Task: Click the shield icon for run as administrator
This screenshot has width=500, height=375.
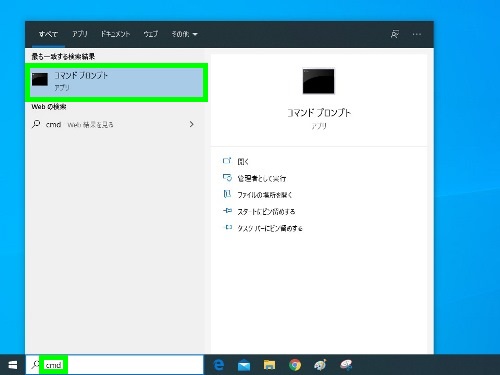Action: [x=227, y=178]
